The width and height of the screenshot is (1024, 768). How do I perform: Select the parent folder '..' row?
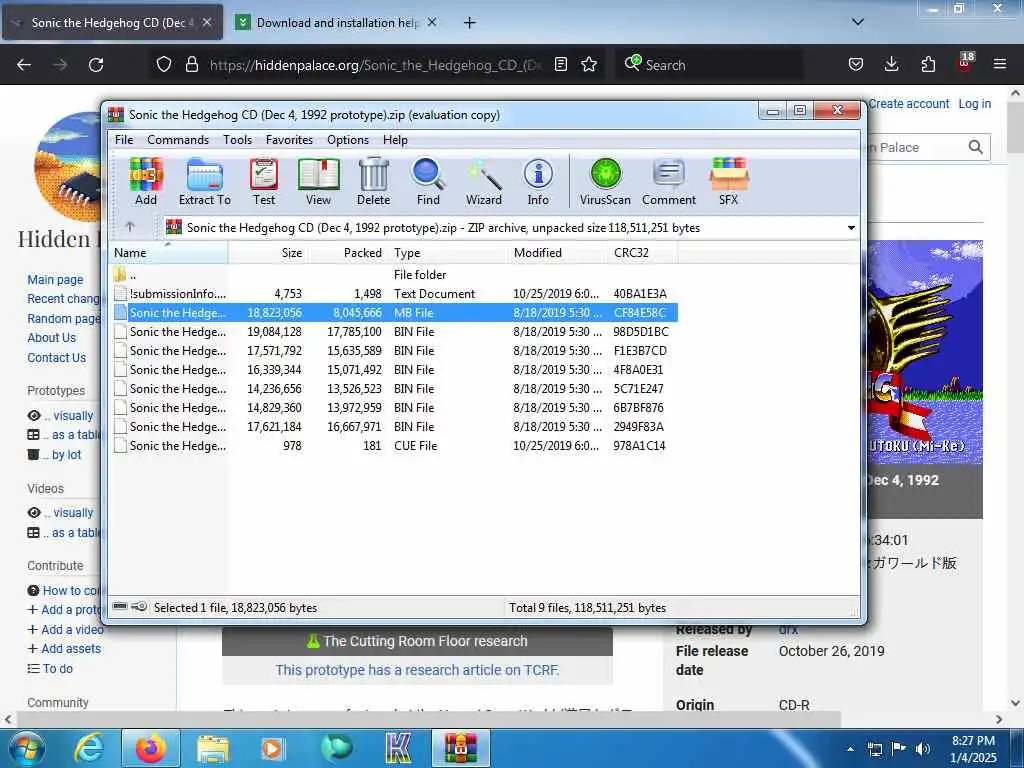coord(394,275)
